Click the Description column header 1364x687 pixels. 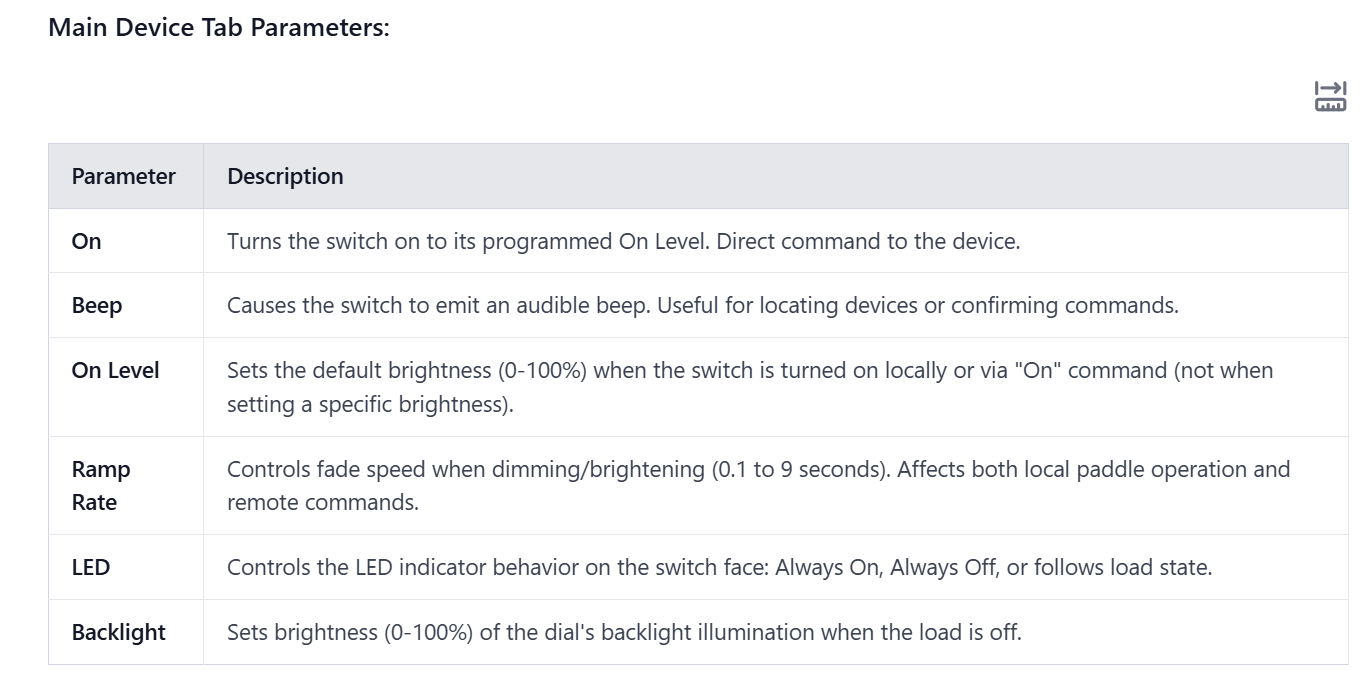285,177
